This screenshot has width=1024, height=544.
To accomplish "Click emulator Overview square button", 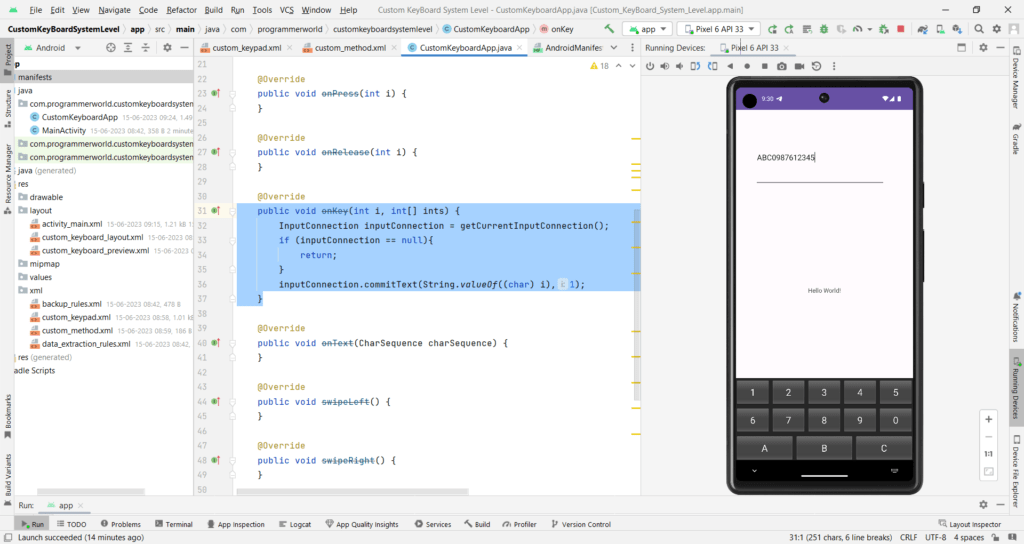I will pos(764,66).
